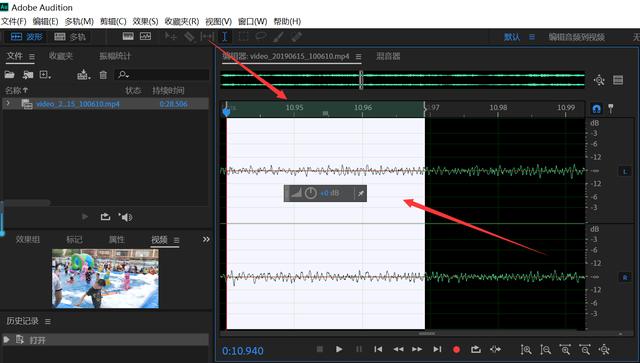
Task: Toggle snapping magnet icon on timeline
Action: pos(596,109)
